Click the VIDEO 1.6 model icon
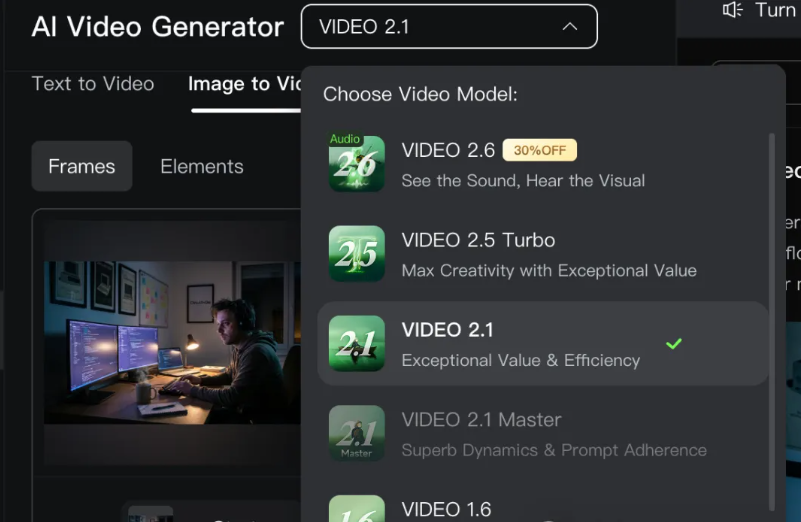801x522 pixels. [357, 509]
